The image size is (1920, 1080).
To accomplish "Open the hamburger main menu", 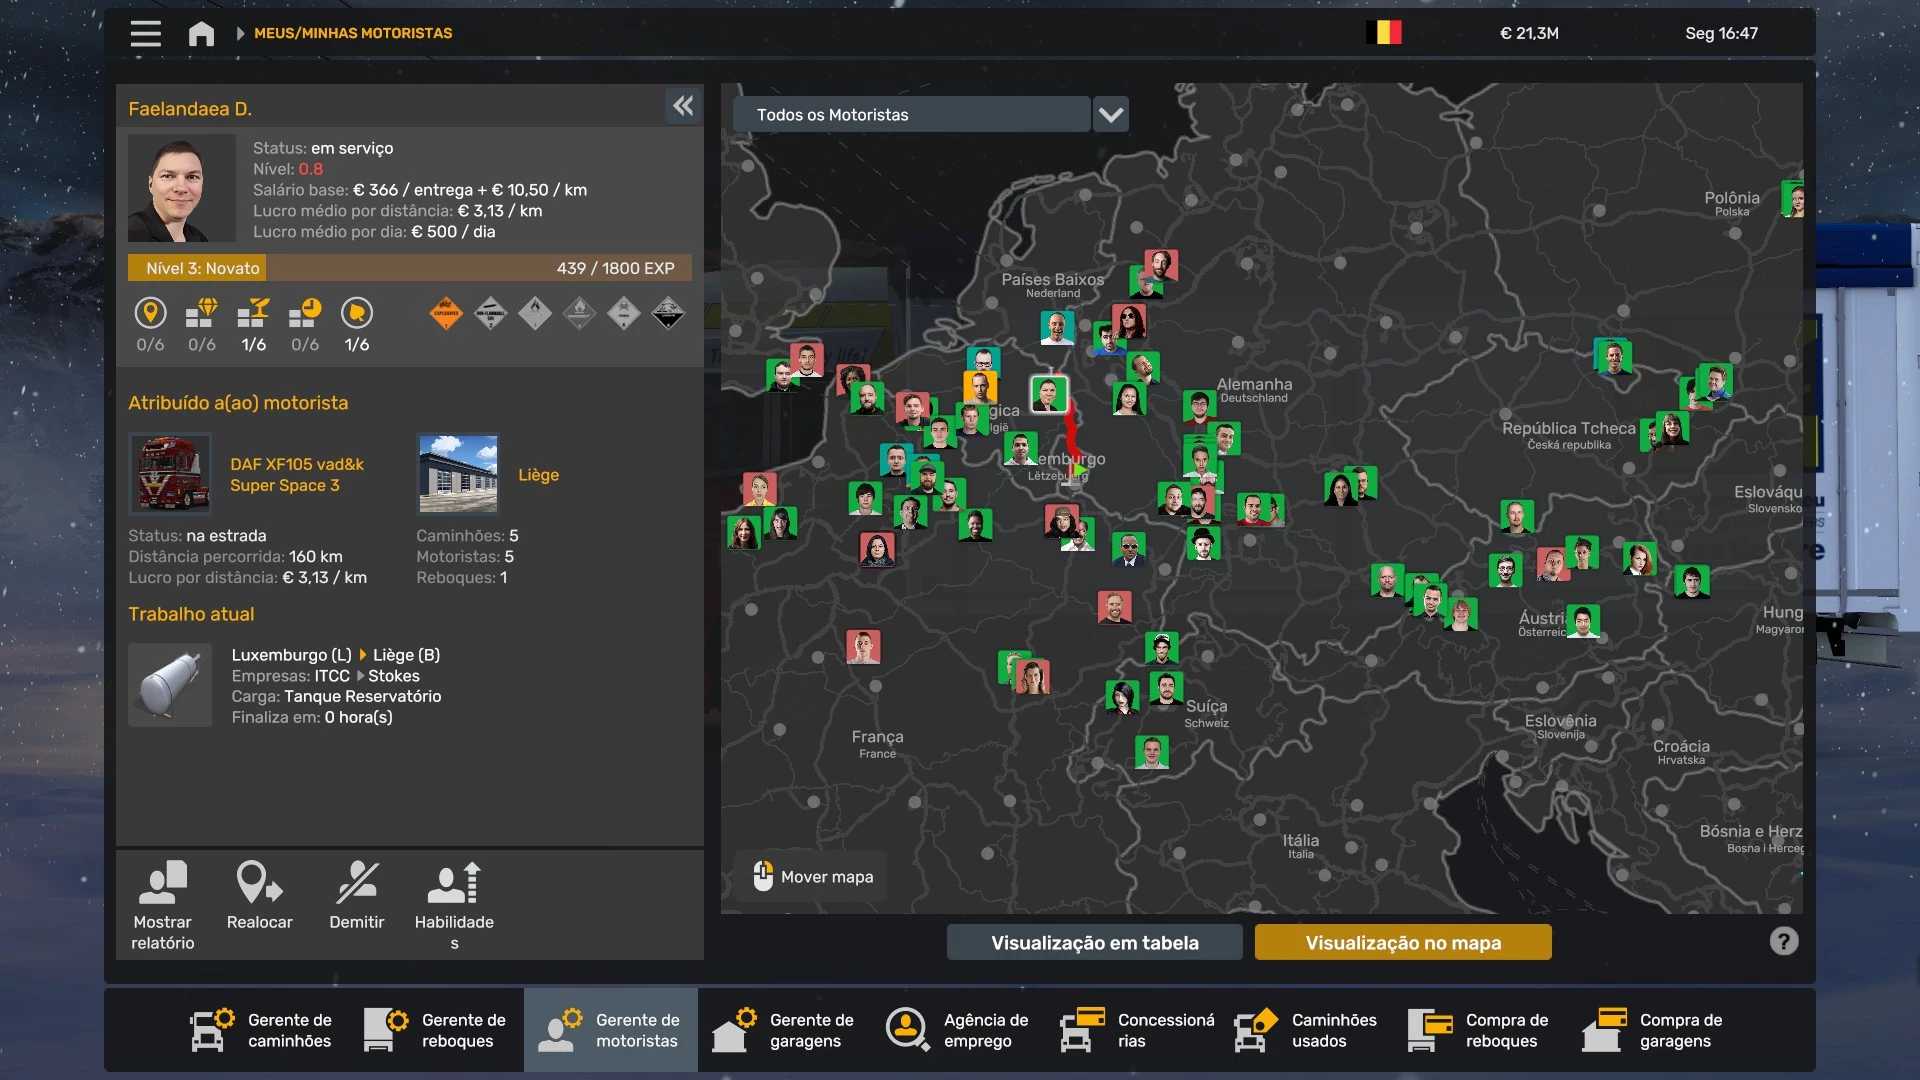I will 145,33.
